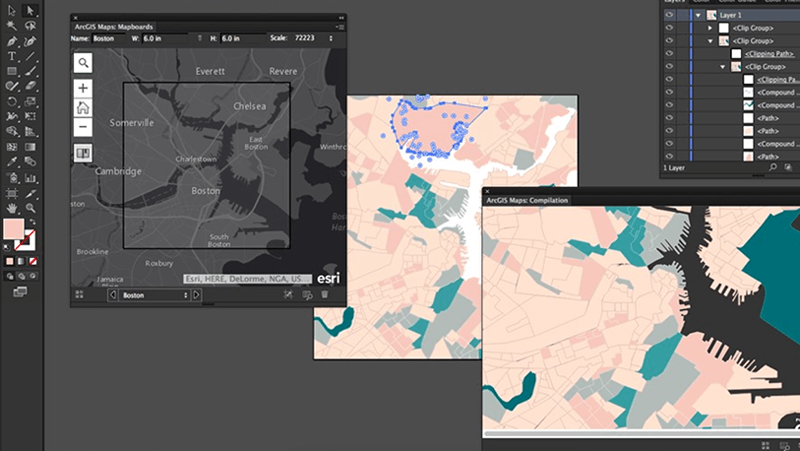
Task: Hide the first Path row
Action: coord(669,118)
